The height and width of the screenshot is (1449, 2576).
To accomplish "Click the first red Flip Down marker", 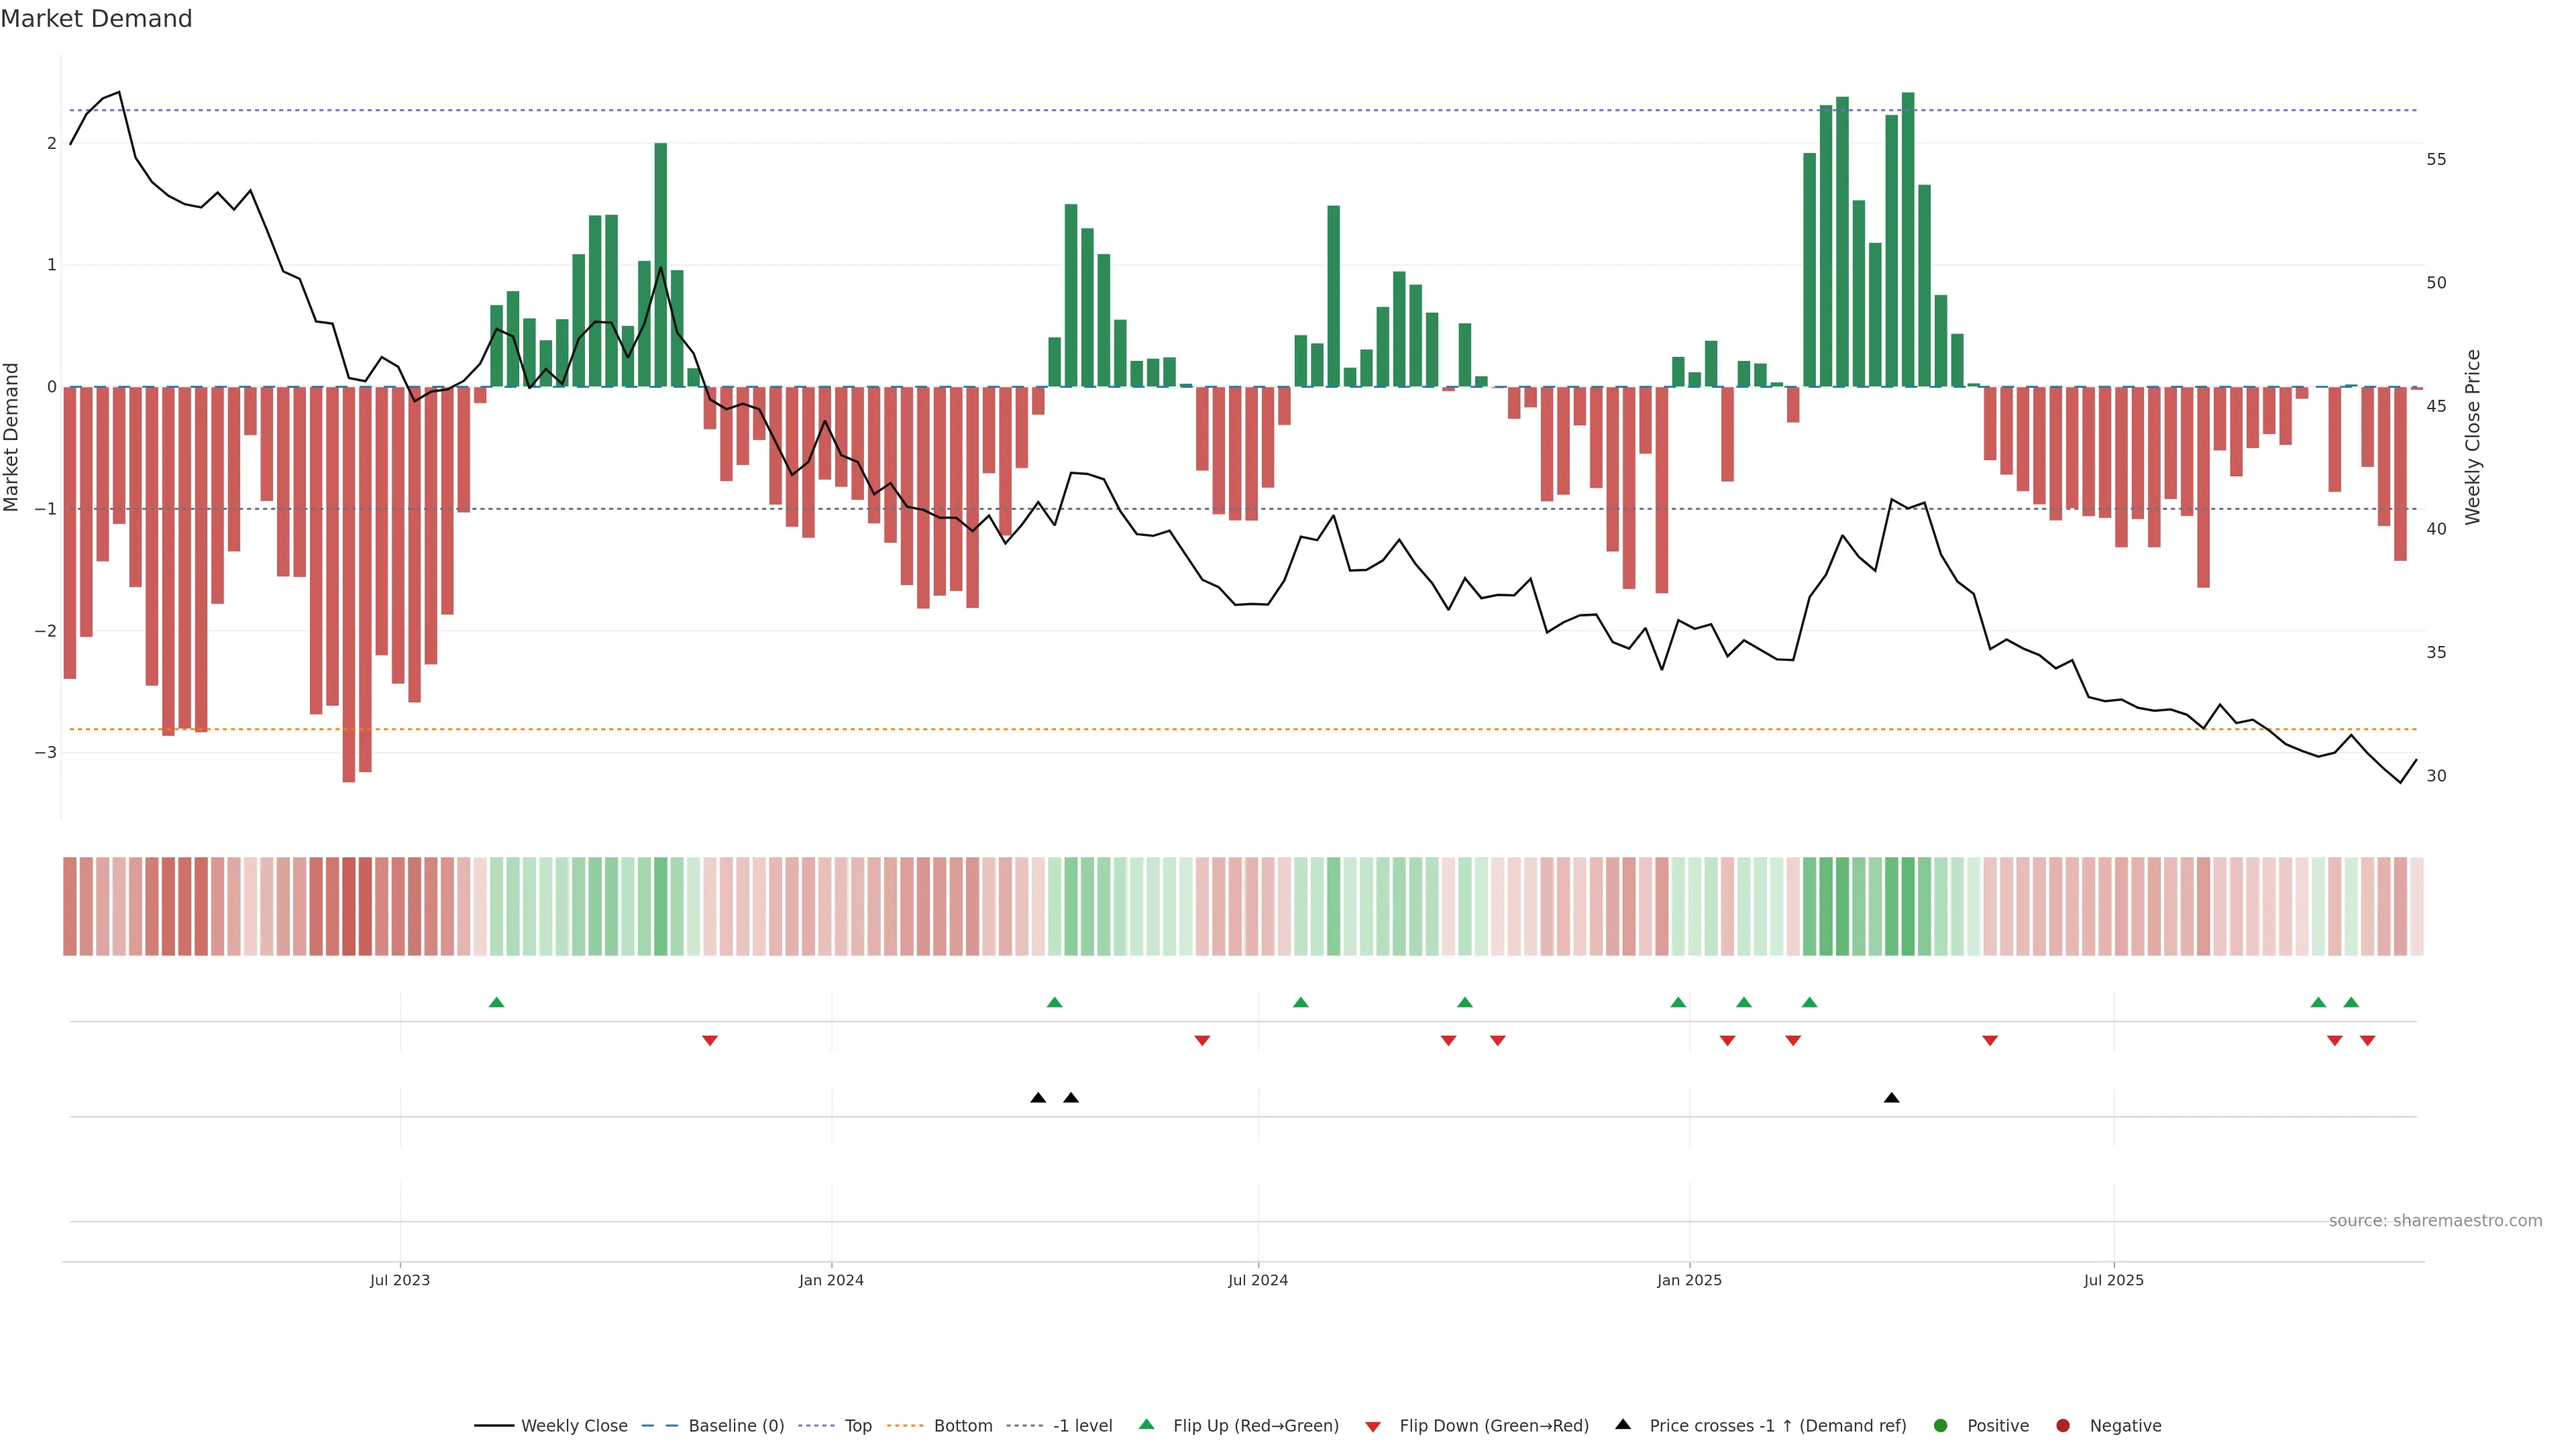I will point(710,1041).
